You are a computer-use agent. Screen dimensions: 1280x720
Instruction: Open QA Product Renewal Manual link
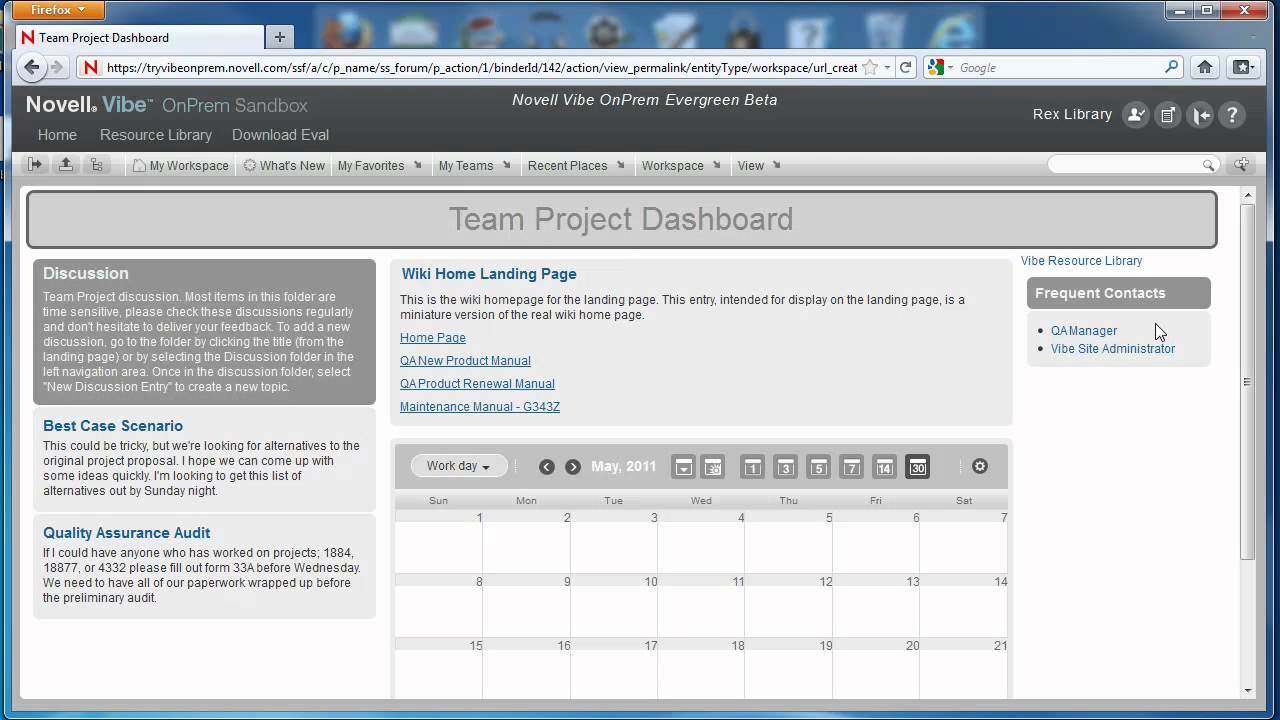coord(477,384)
